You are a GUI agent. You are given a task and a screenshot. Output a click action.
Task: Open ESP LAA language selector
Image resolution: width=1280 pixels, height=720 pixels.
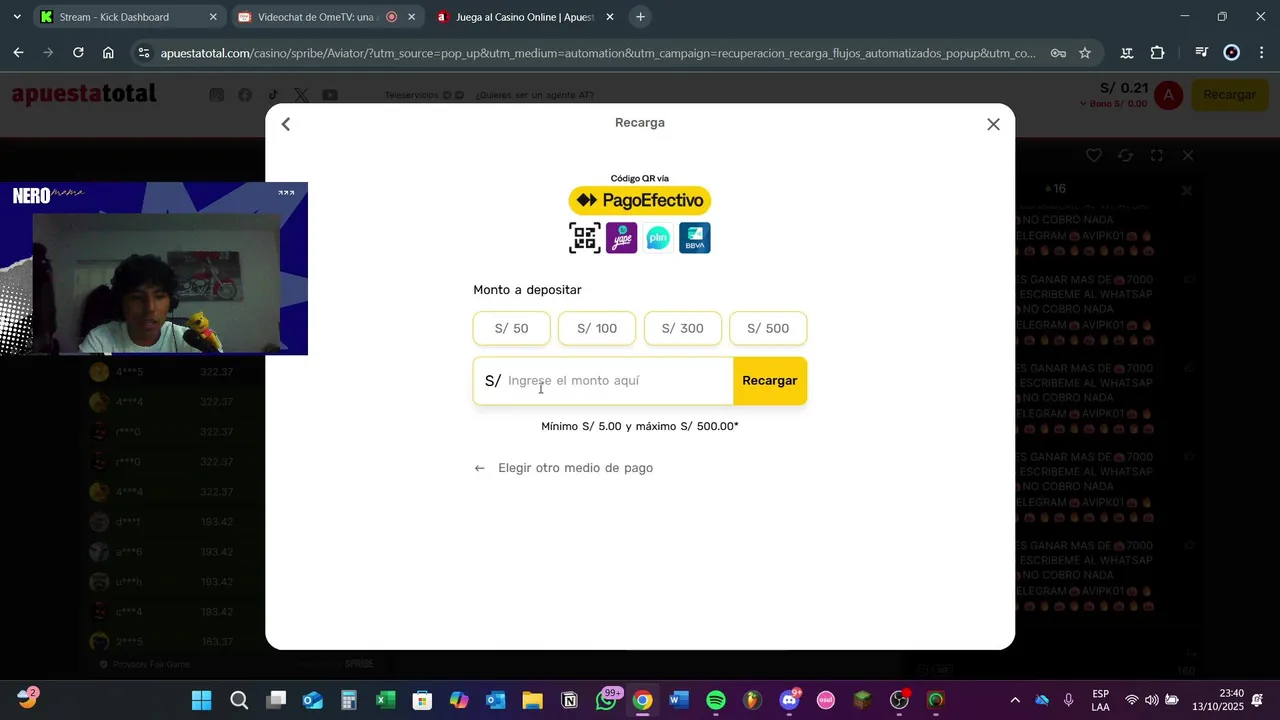point(1100,700)
